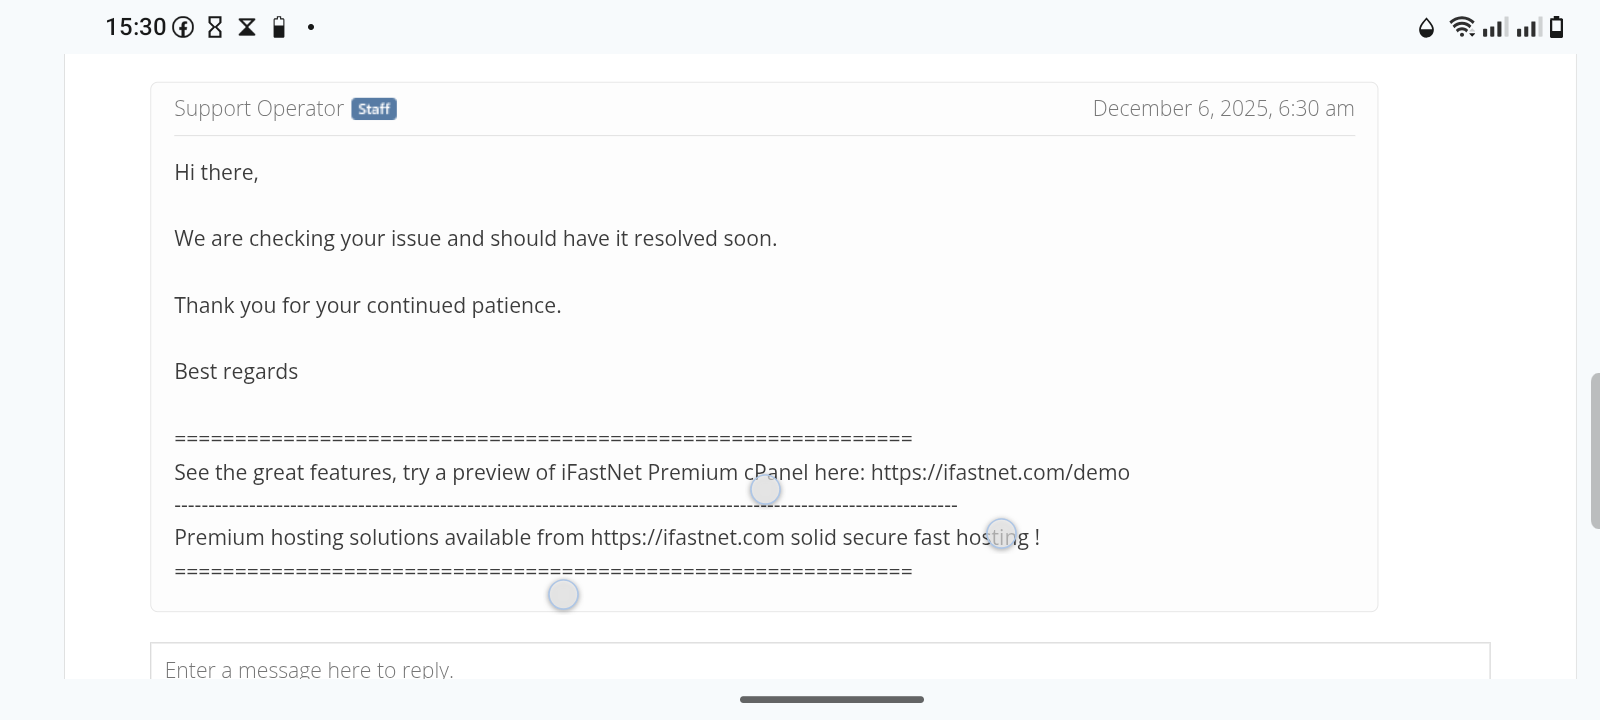Open the Premium hosting https://ifastnet.com link
The image size is (1600, 720).
tap(687, 538)
